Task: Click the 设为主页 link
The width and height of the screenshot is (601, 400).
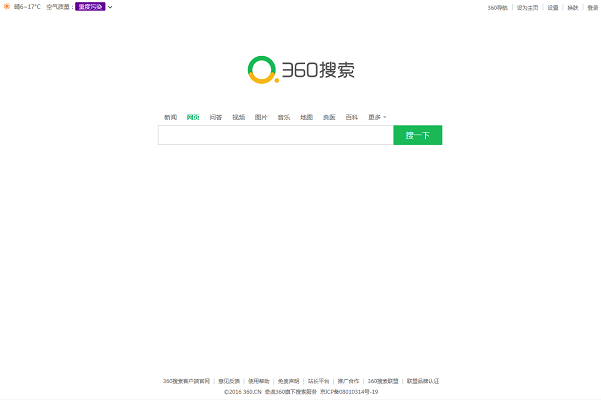Action: (527, 8)
